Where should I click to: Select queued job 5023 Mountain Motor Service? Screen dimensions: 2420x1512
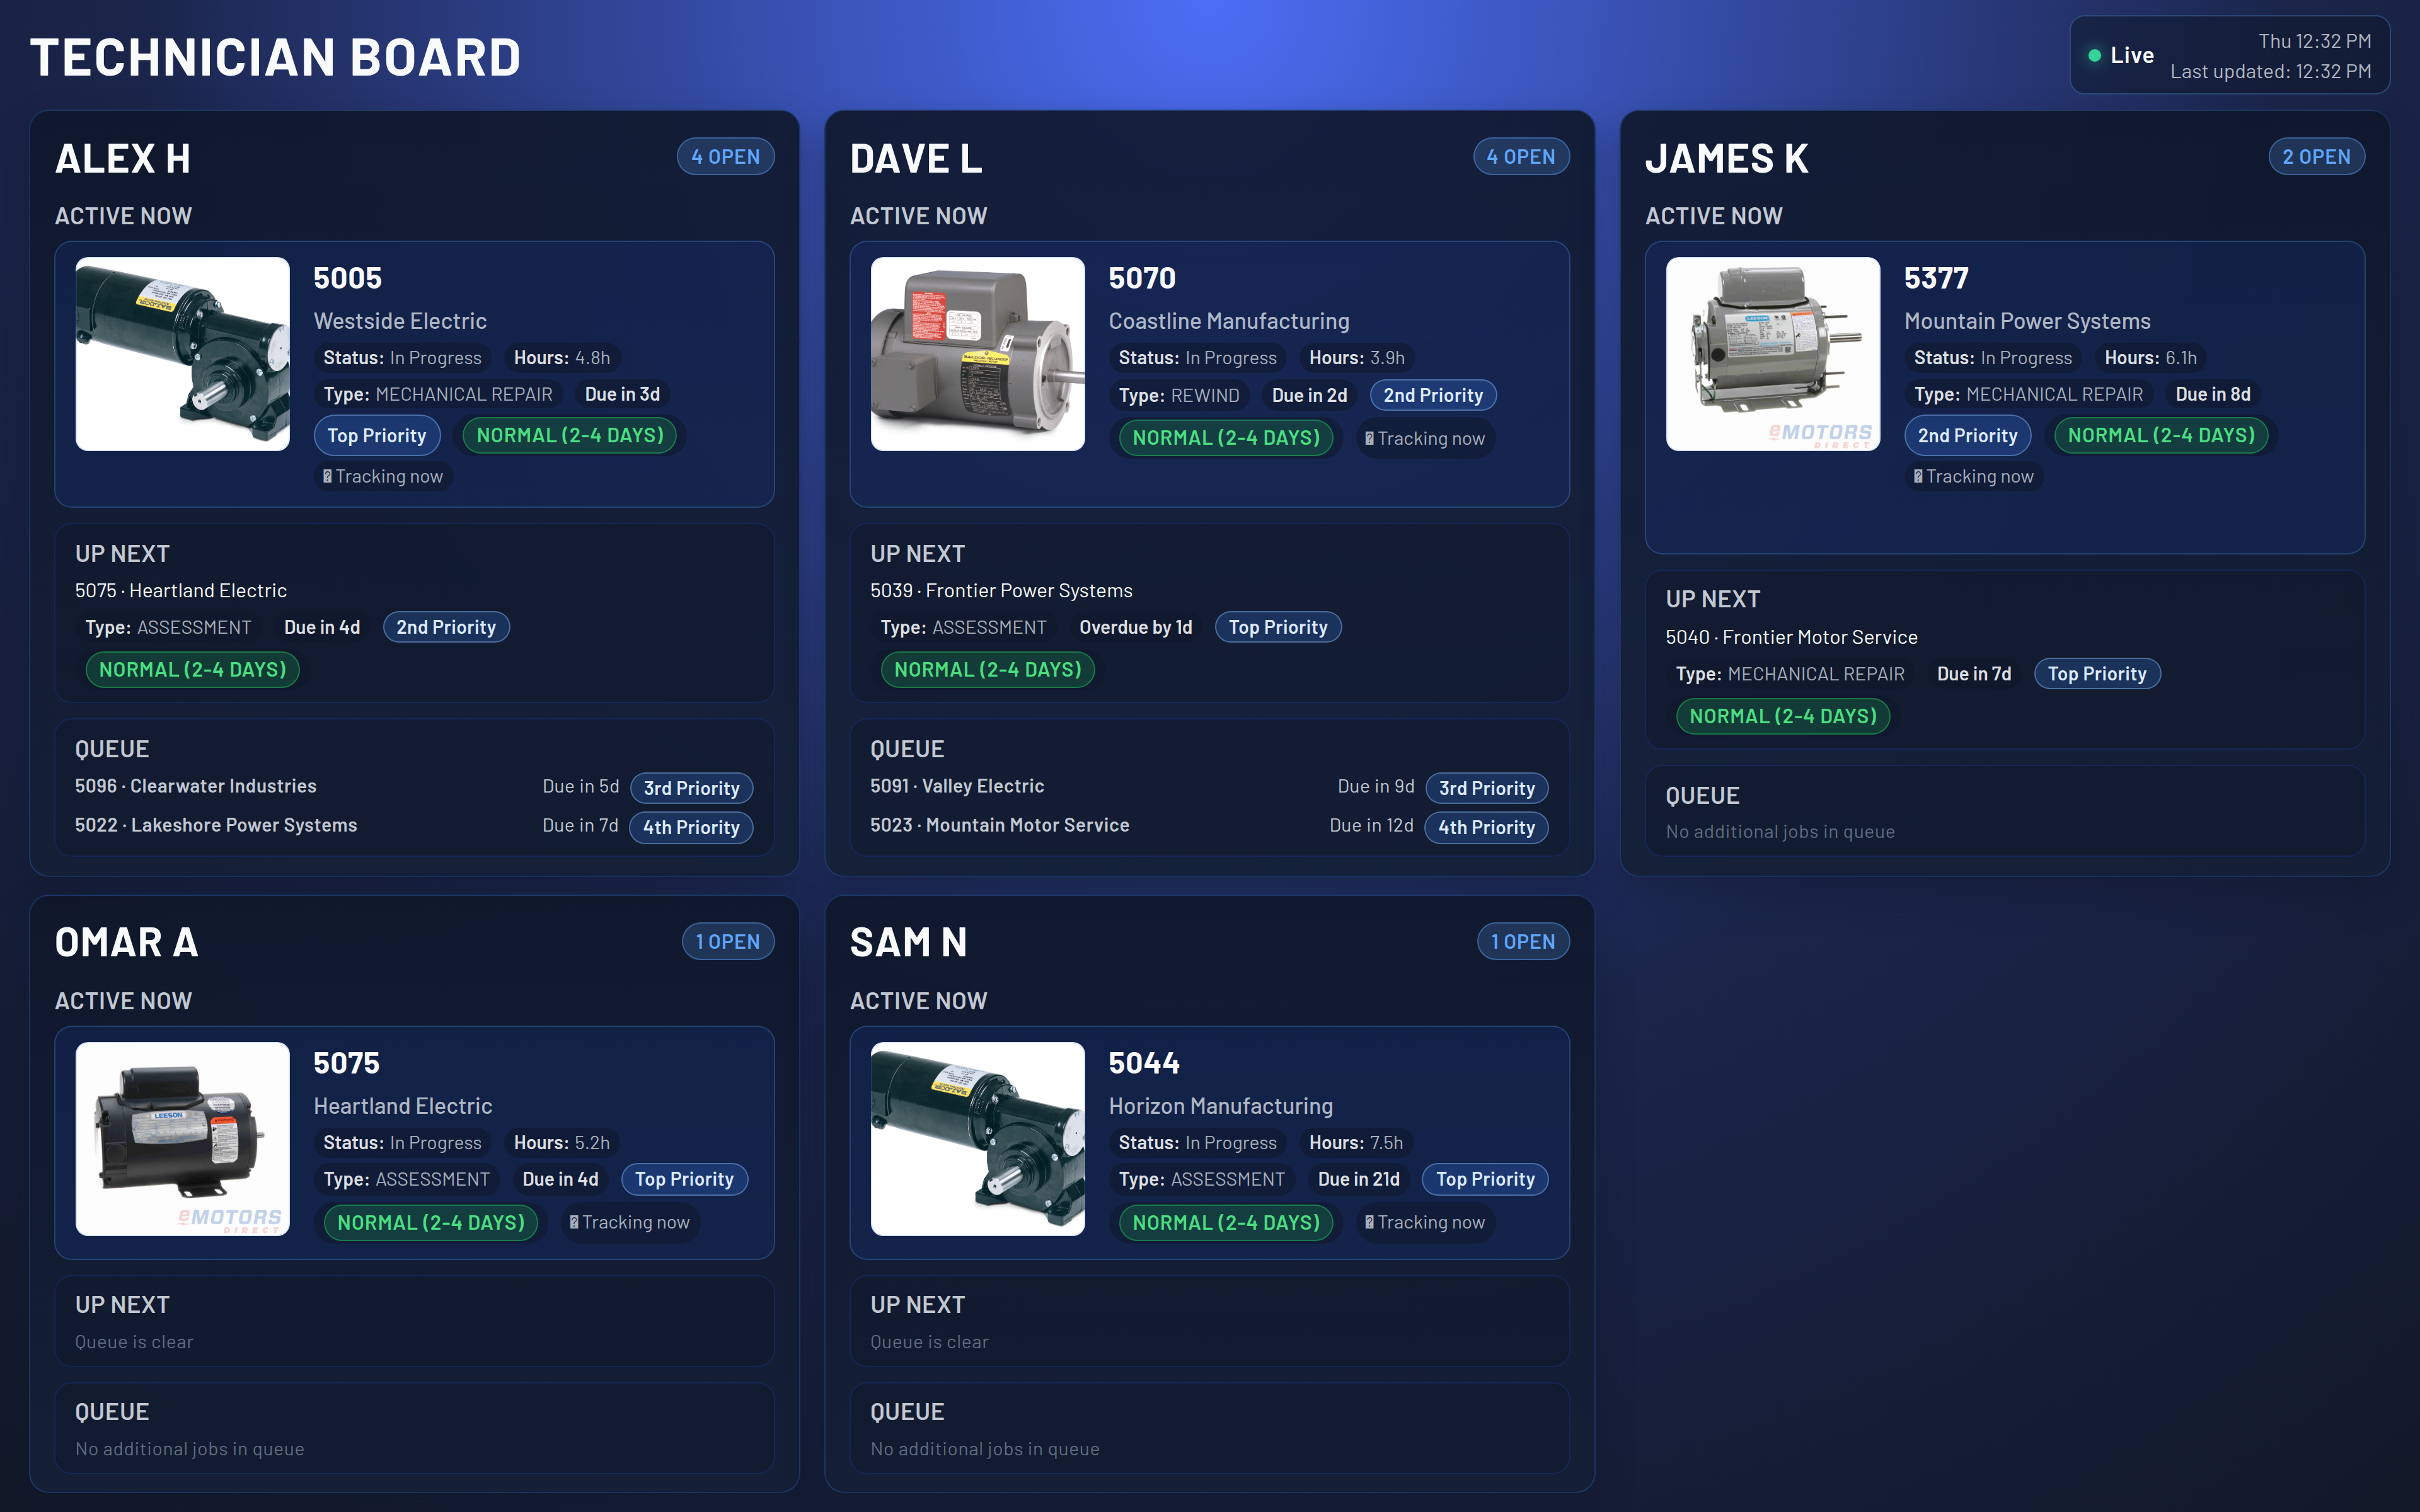[x=999, y=825]
